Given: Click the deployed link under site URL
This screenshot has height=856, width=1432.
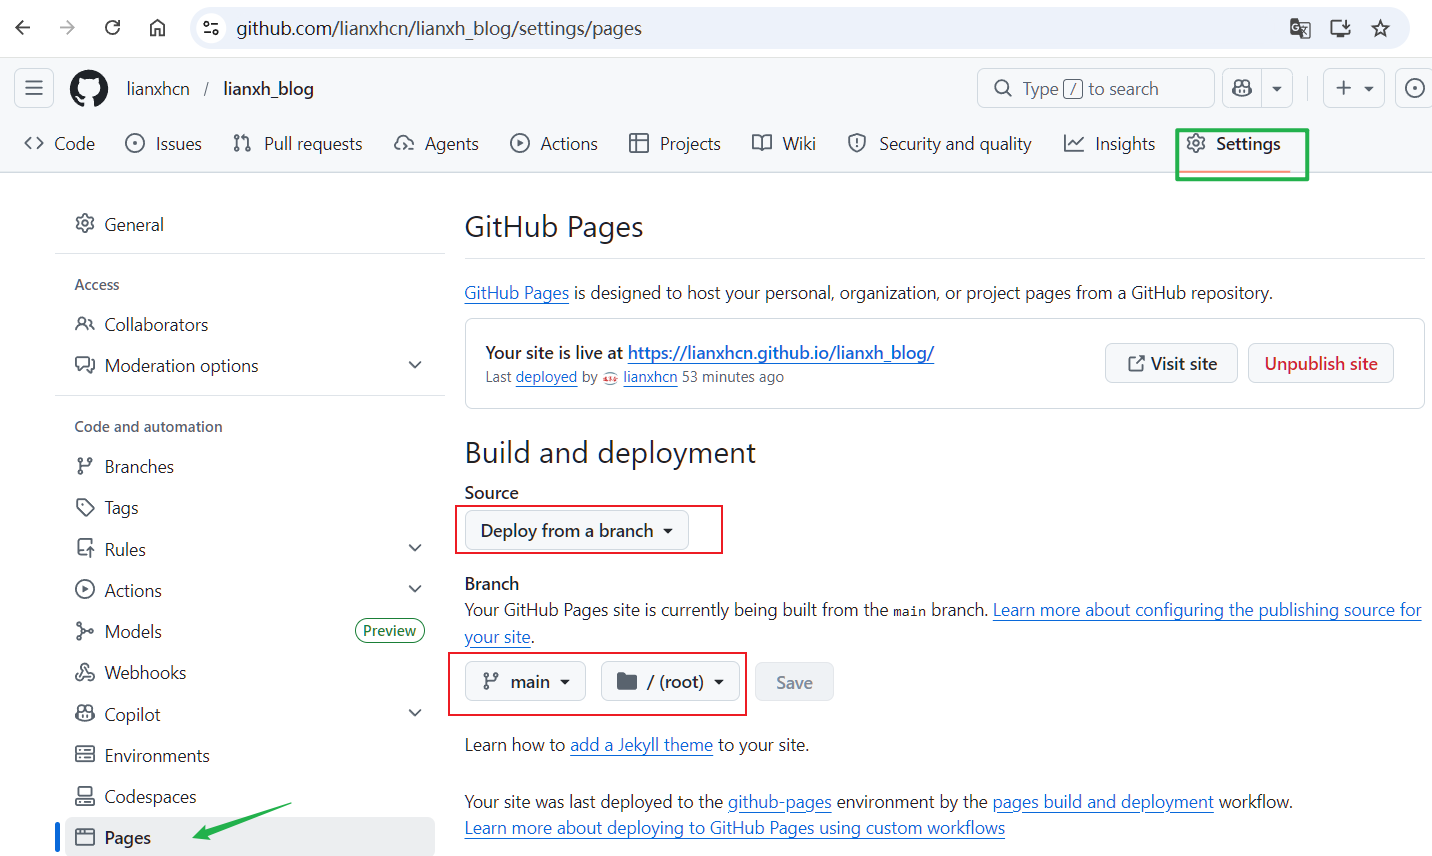Looking at the screenshot, I should click(546, 377).
